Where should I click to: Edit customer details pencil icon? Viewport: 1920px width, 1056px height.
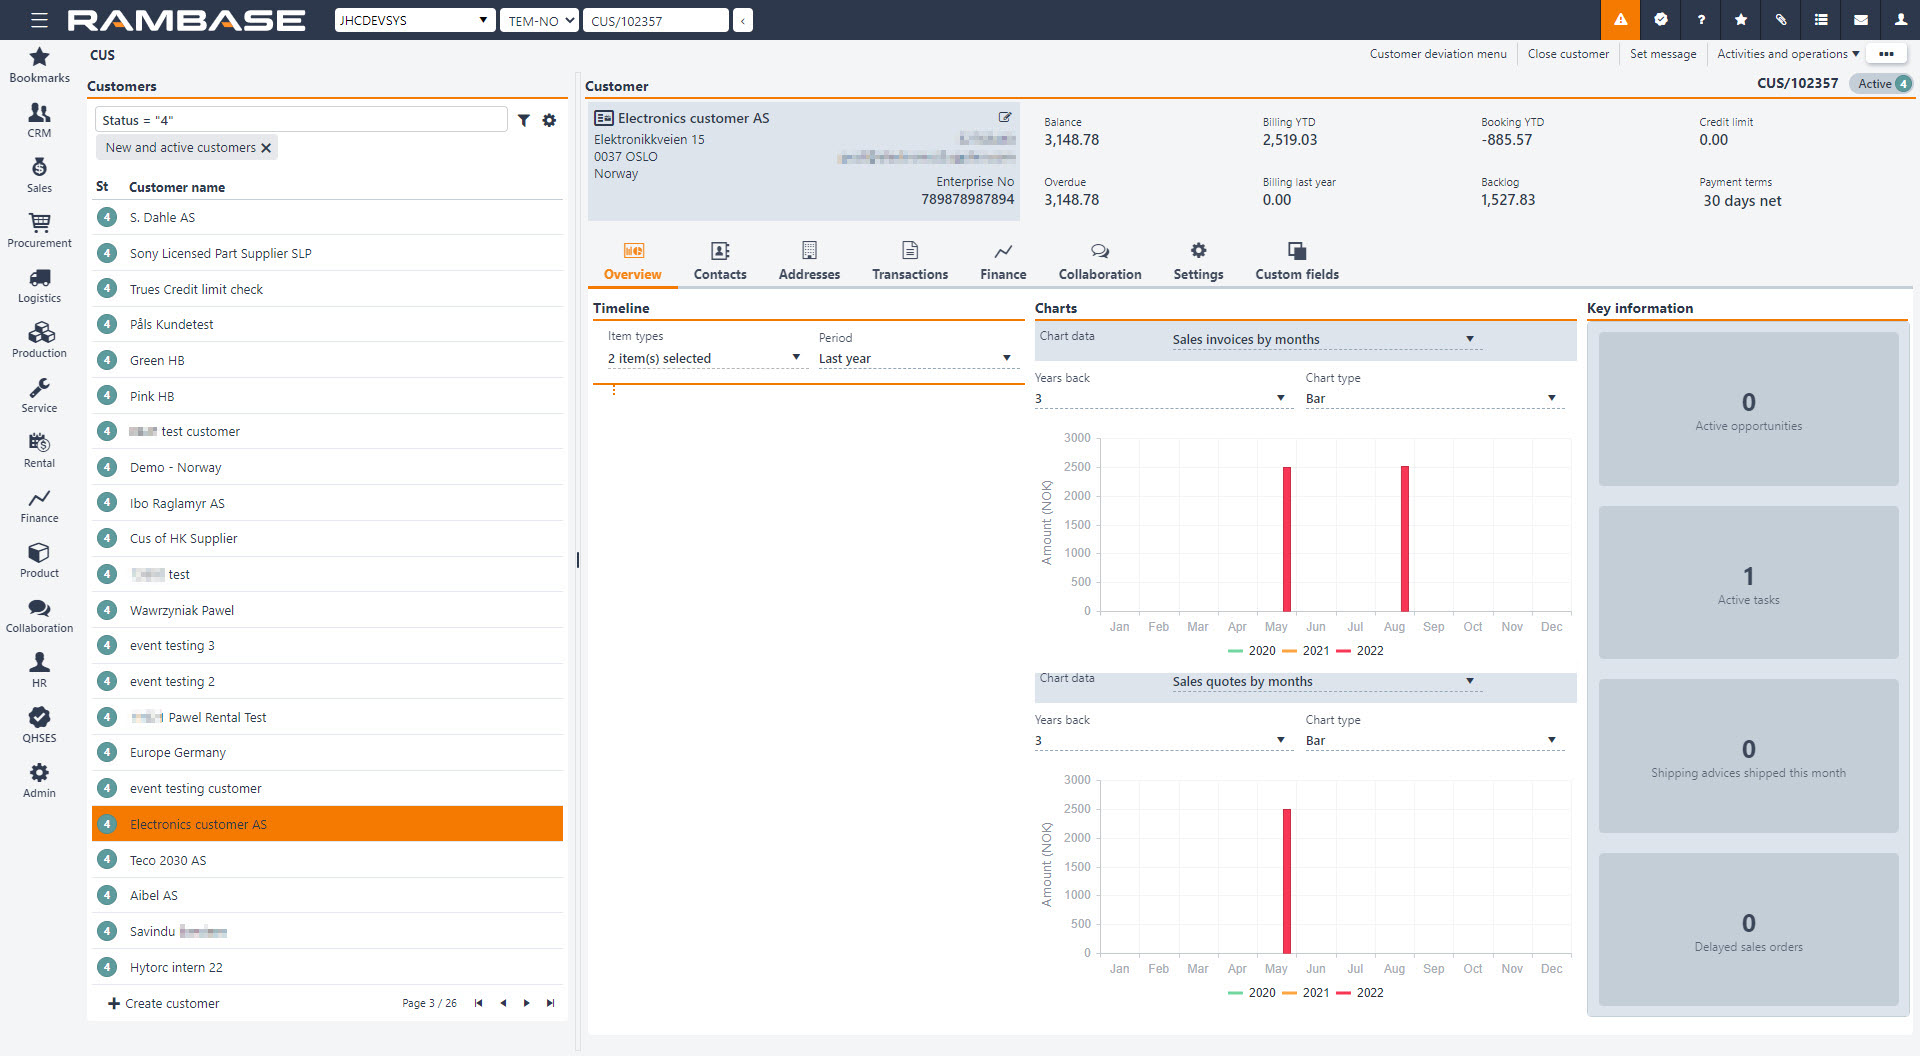click(1005, 117)
